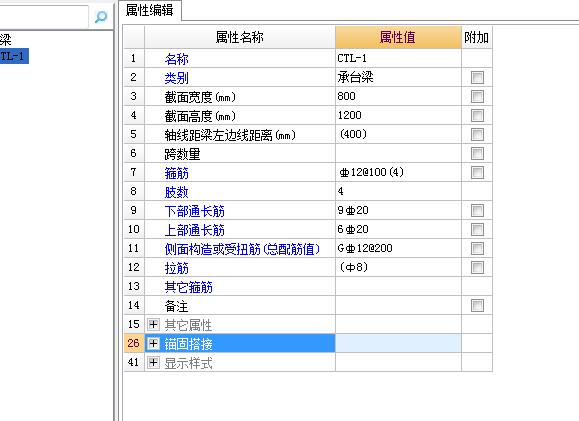Tick the 附加 checkbox for 箍筋

pyautogui.click(x=477, y=172)
